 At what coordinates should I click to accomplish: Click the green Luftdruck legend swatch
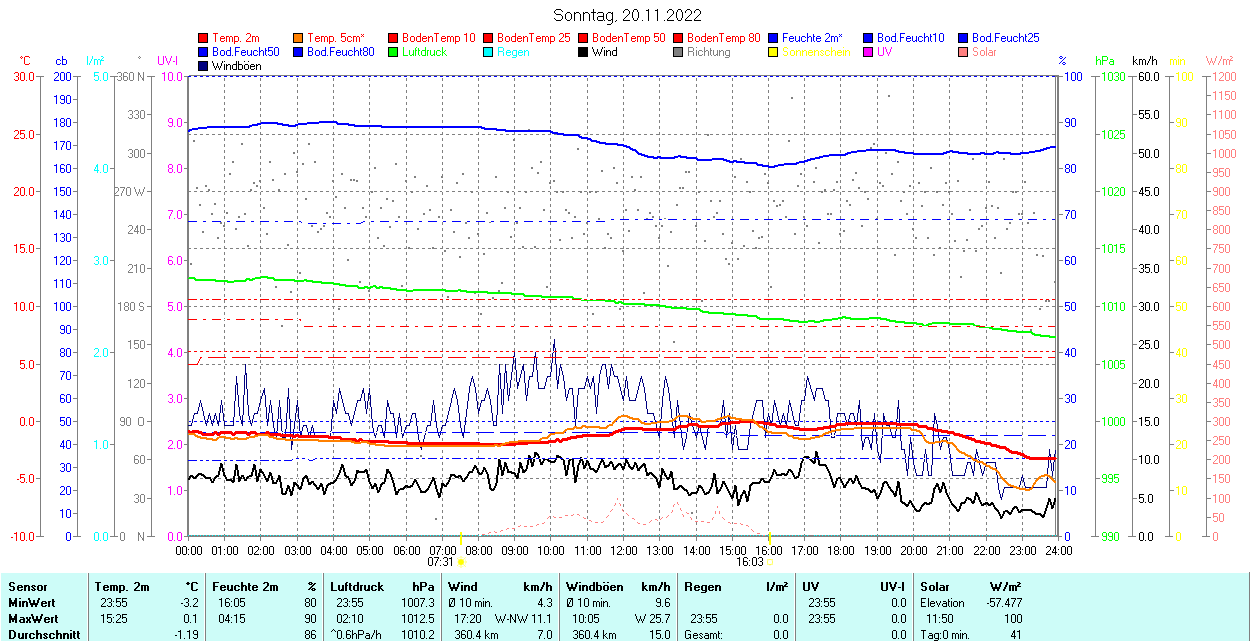[393, 52]
